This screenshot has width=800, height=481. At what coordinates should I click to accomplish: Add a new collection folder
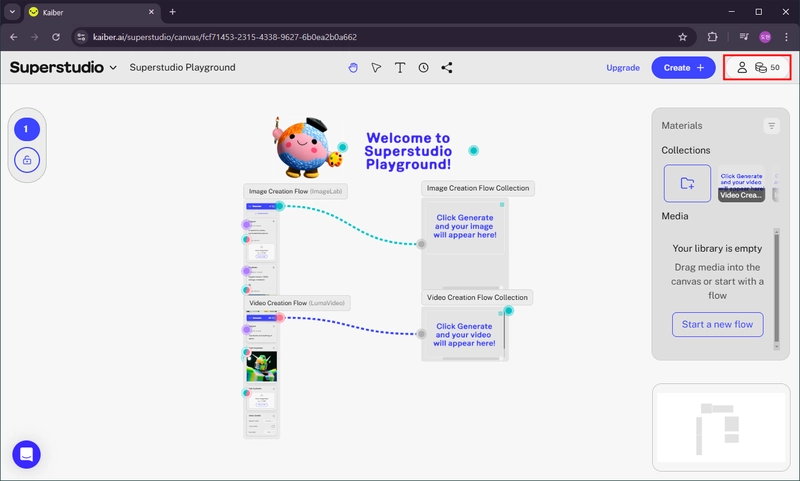(687, 183)
